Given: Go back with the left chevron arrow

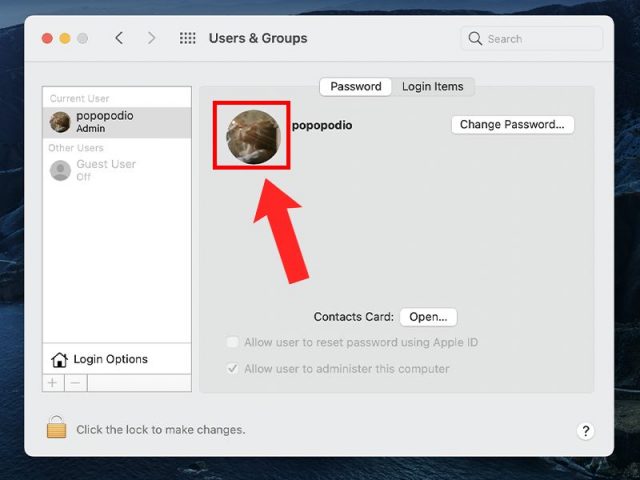Looking at the screenshot, I should coord(119,38).
